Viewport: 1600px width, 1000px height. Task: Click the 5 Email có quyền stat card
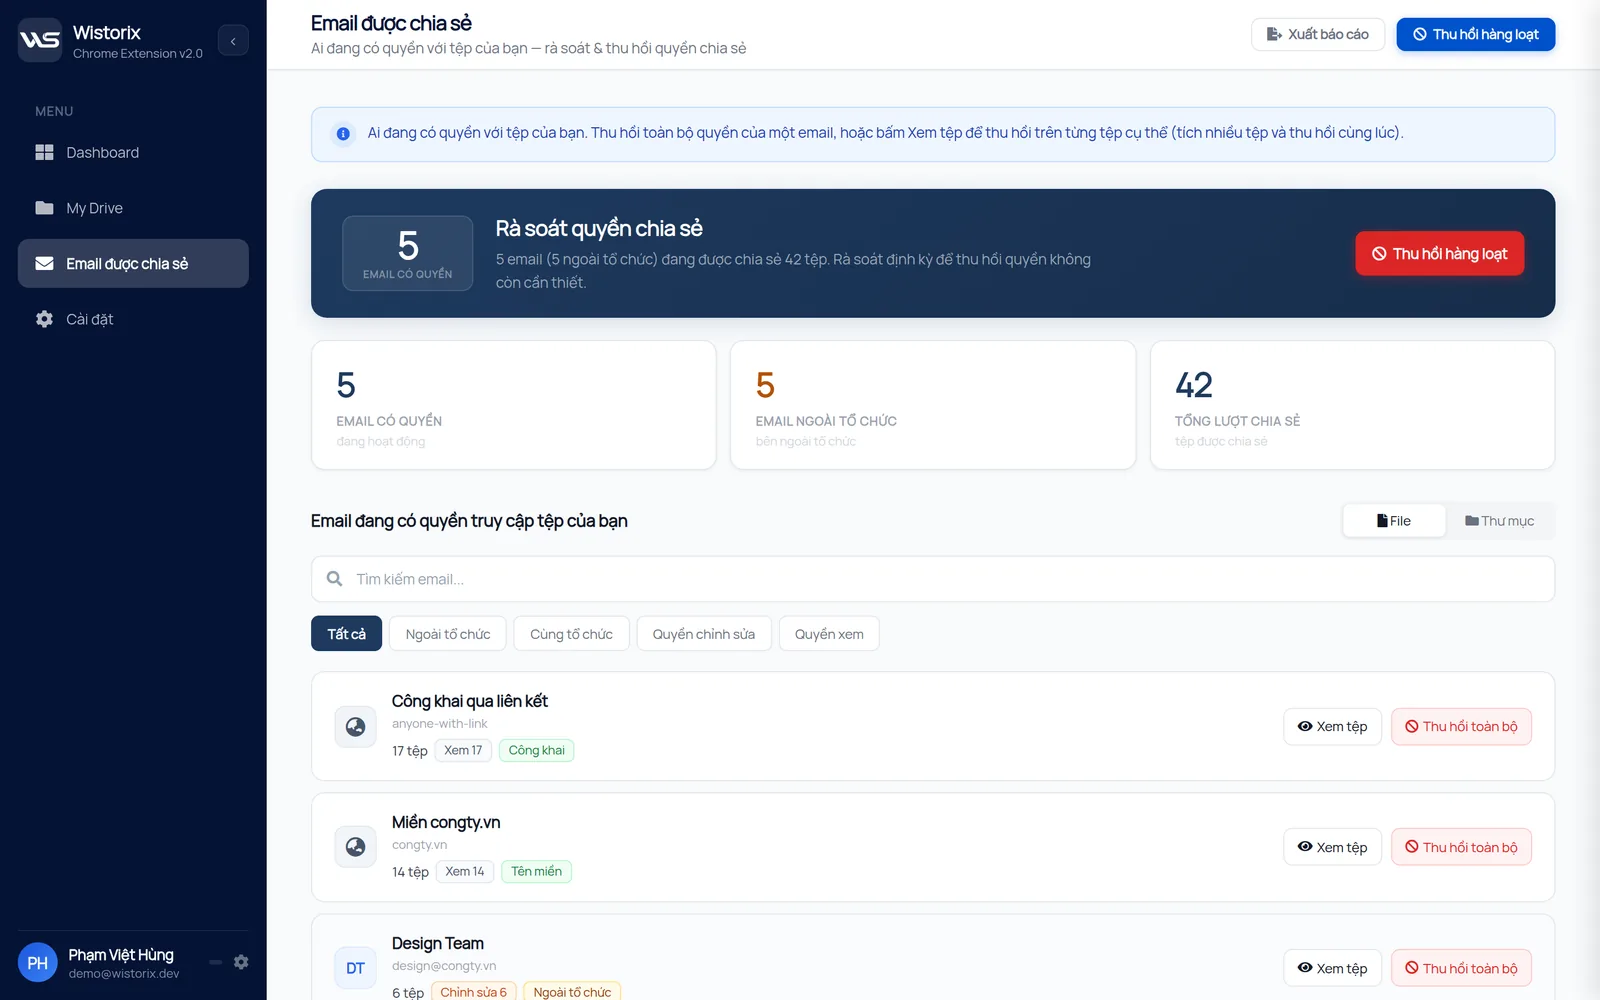(514, 405)
